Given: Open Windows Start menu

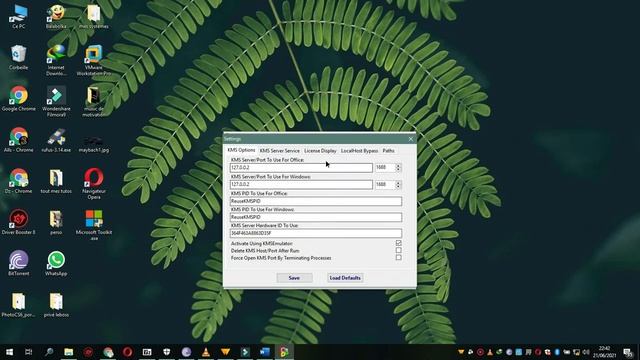Looking at the screenshot, I should pos(9,352).
